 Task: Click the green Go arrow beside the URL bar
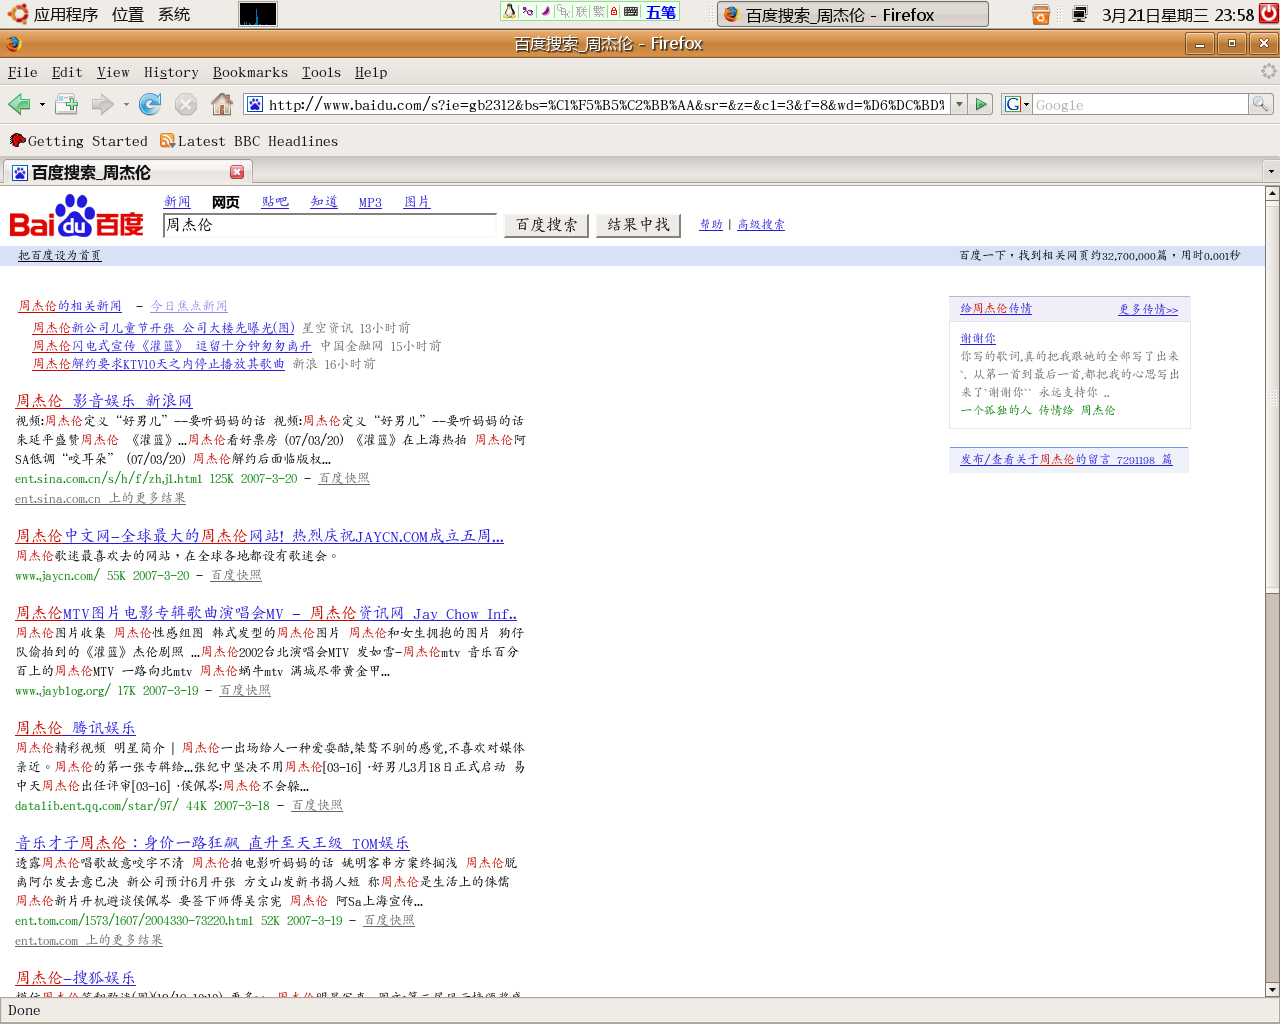tap(982, 104)
